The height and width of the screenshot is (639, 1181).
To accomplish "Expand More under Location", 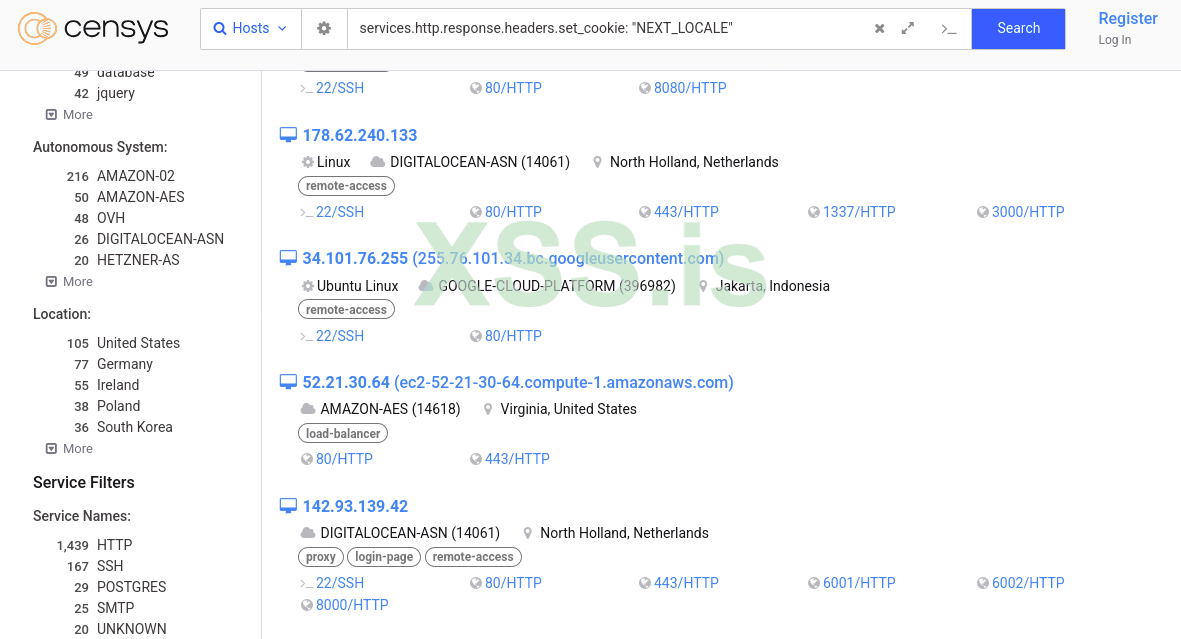I will click(69, 449).
